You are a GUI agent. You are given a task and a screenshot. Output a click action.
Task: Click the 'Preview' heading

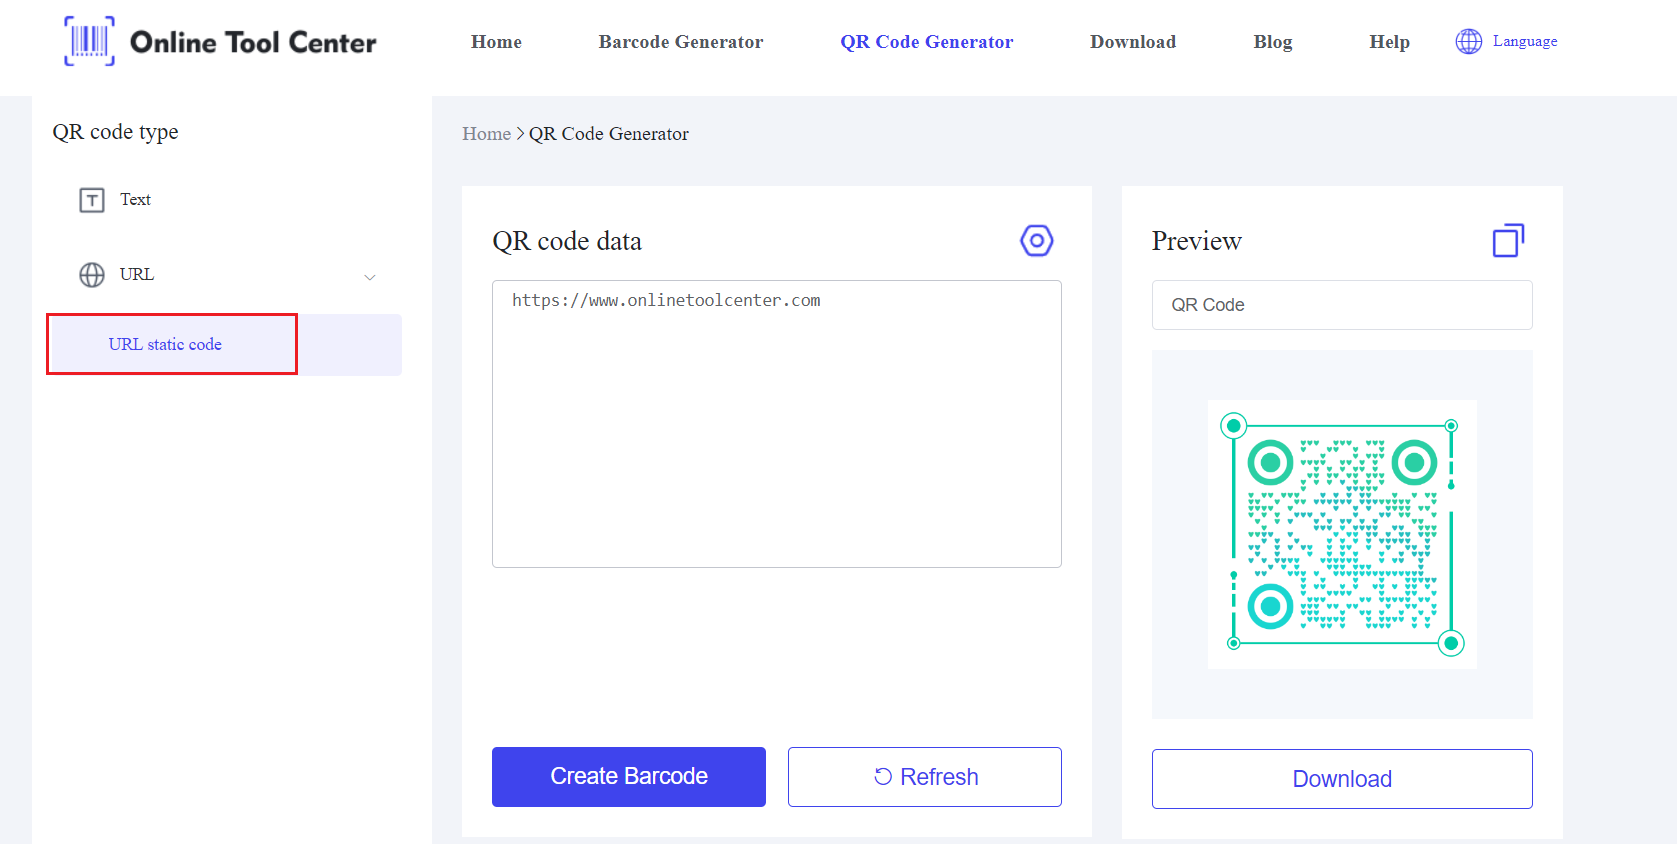click(x=1197, y=241)
